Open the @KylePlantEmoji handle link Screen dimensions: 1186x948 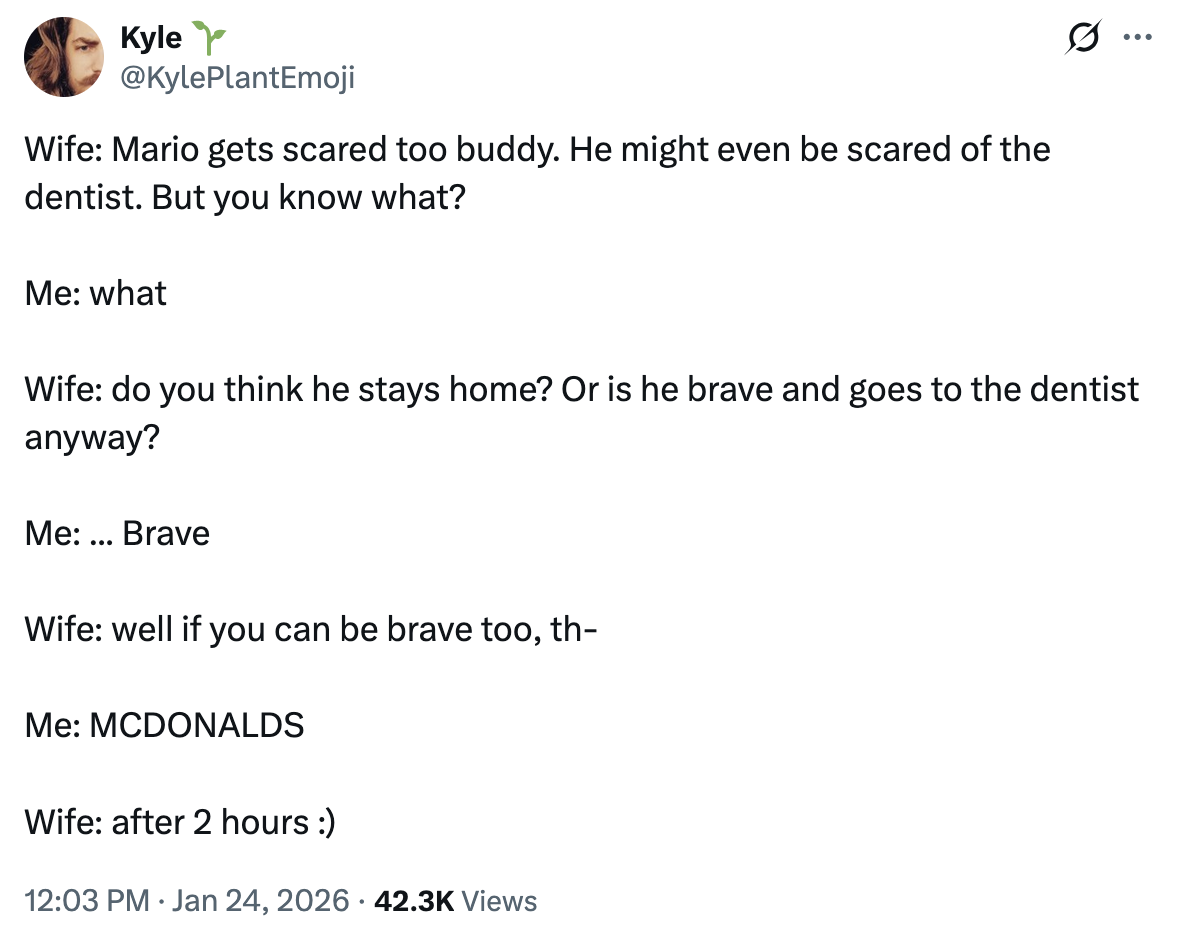tap(237, 77)
